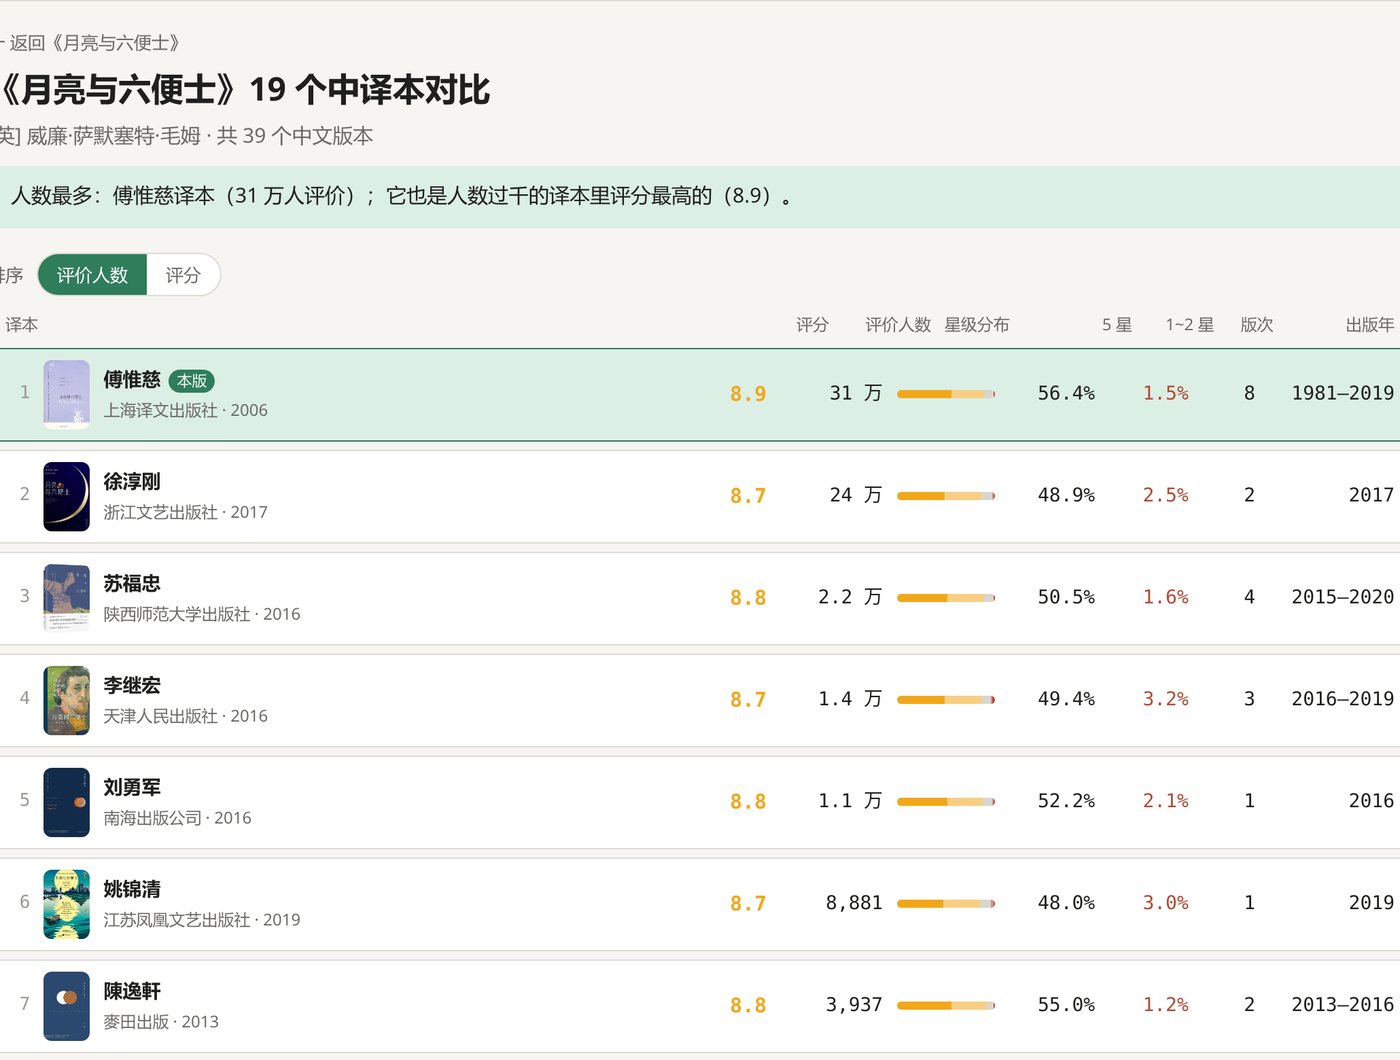Click the 本版 badge next to 傅惟慈
Image resolution: width=1400 pixels, height=1060 pixels.
tap(192, 381)
